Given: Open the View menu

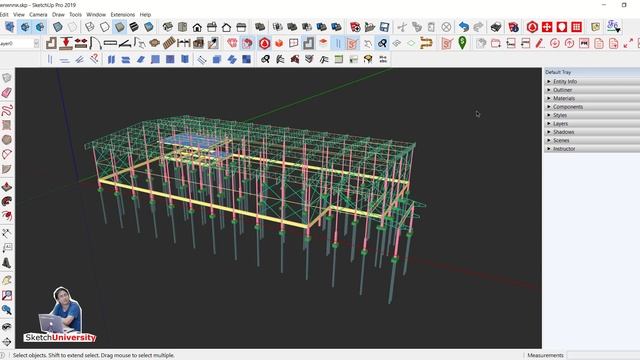Looking at the screenshot, I should [19, 14].
